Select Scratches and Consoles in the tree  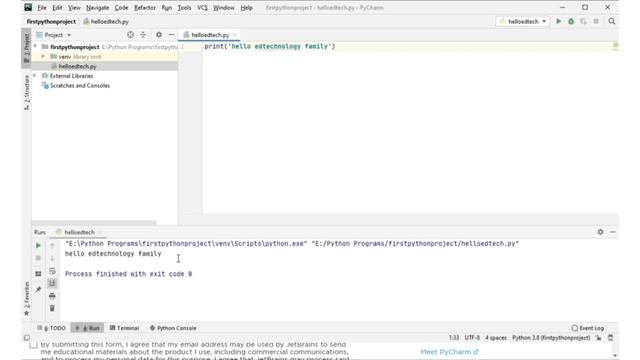click(80, 85)
